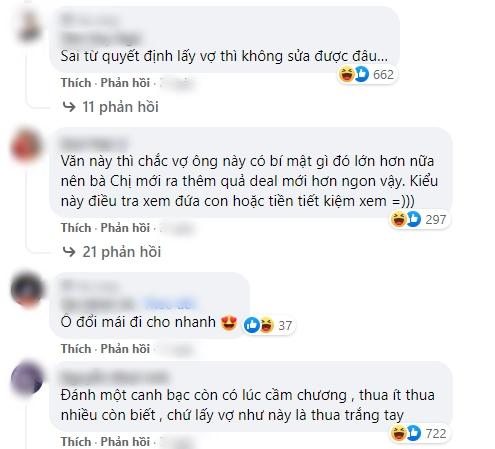This screenshot has width=495, height=449.
Task: View reactions totaling 722 on last comment
Action: [419, 433]
